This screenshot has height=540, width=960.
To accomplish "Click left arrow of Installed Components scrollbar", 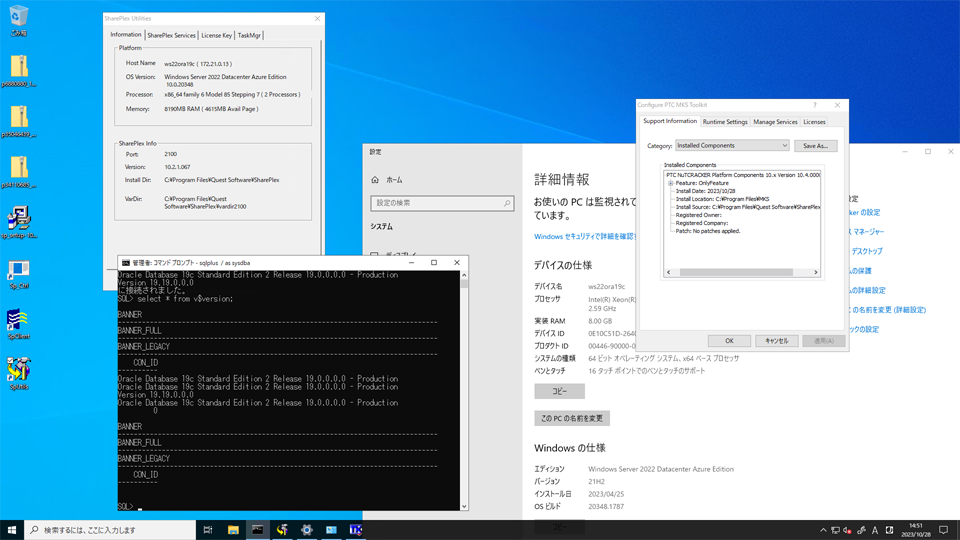I will click(669, 272).
